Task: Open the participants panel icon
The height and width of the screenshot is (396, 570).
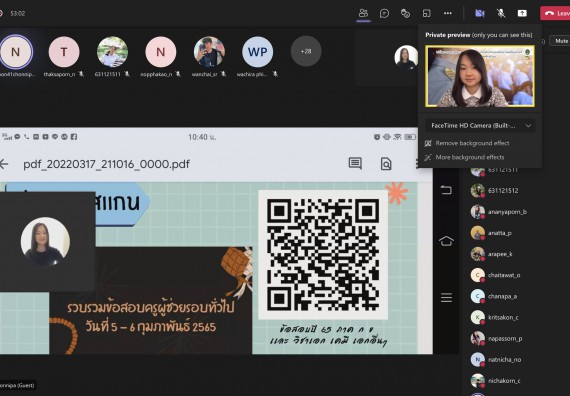Action: tap(363, 13)
